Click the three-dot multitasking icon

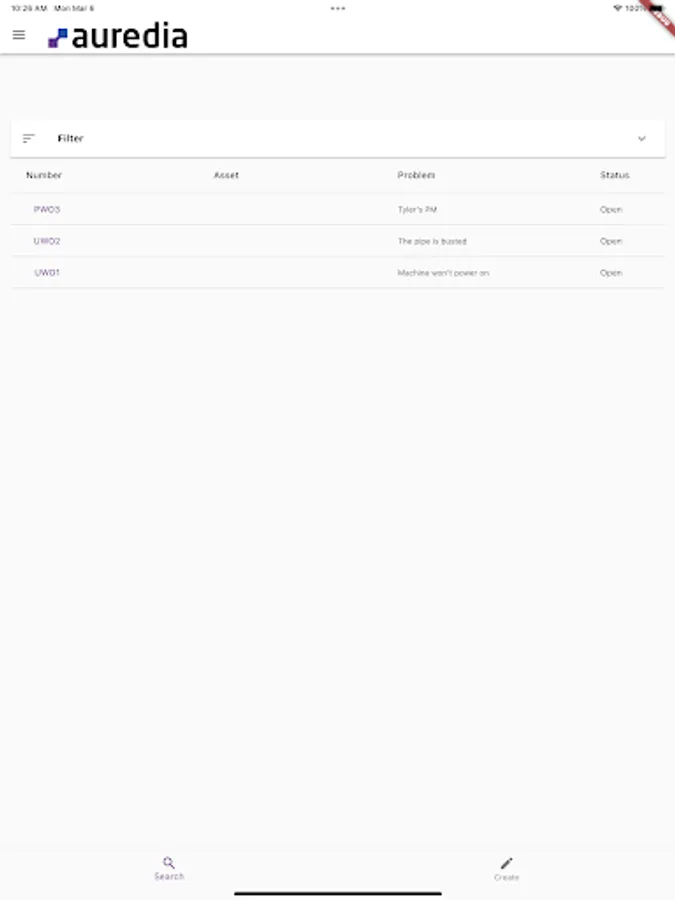[338, 8]
